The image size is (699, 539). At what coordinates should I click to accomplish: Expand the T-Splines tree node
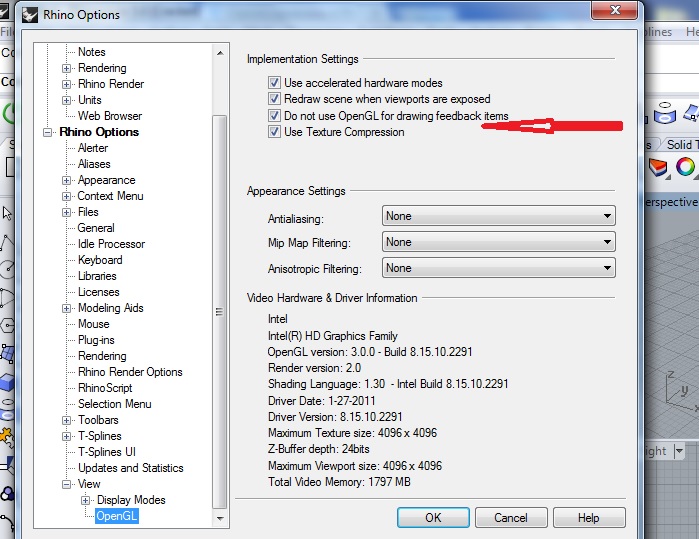point(66,436)
